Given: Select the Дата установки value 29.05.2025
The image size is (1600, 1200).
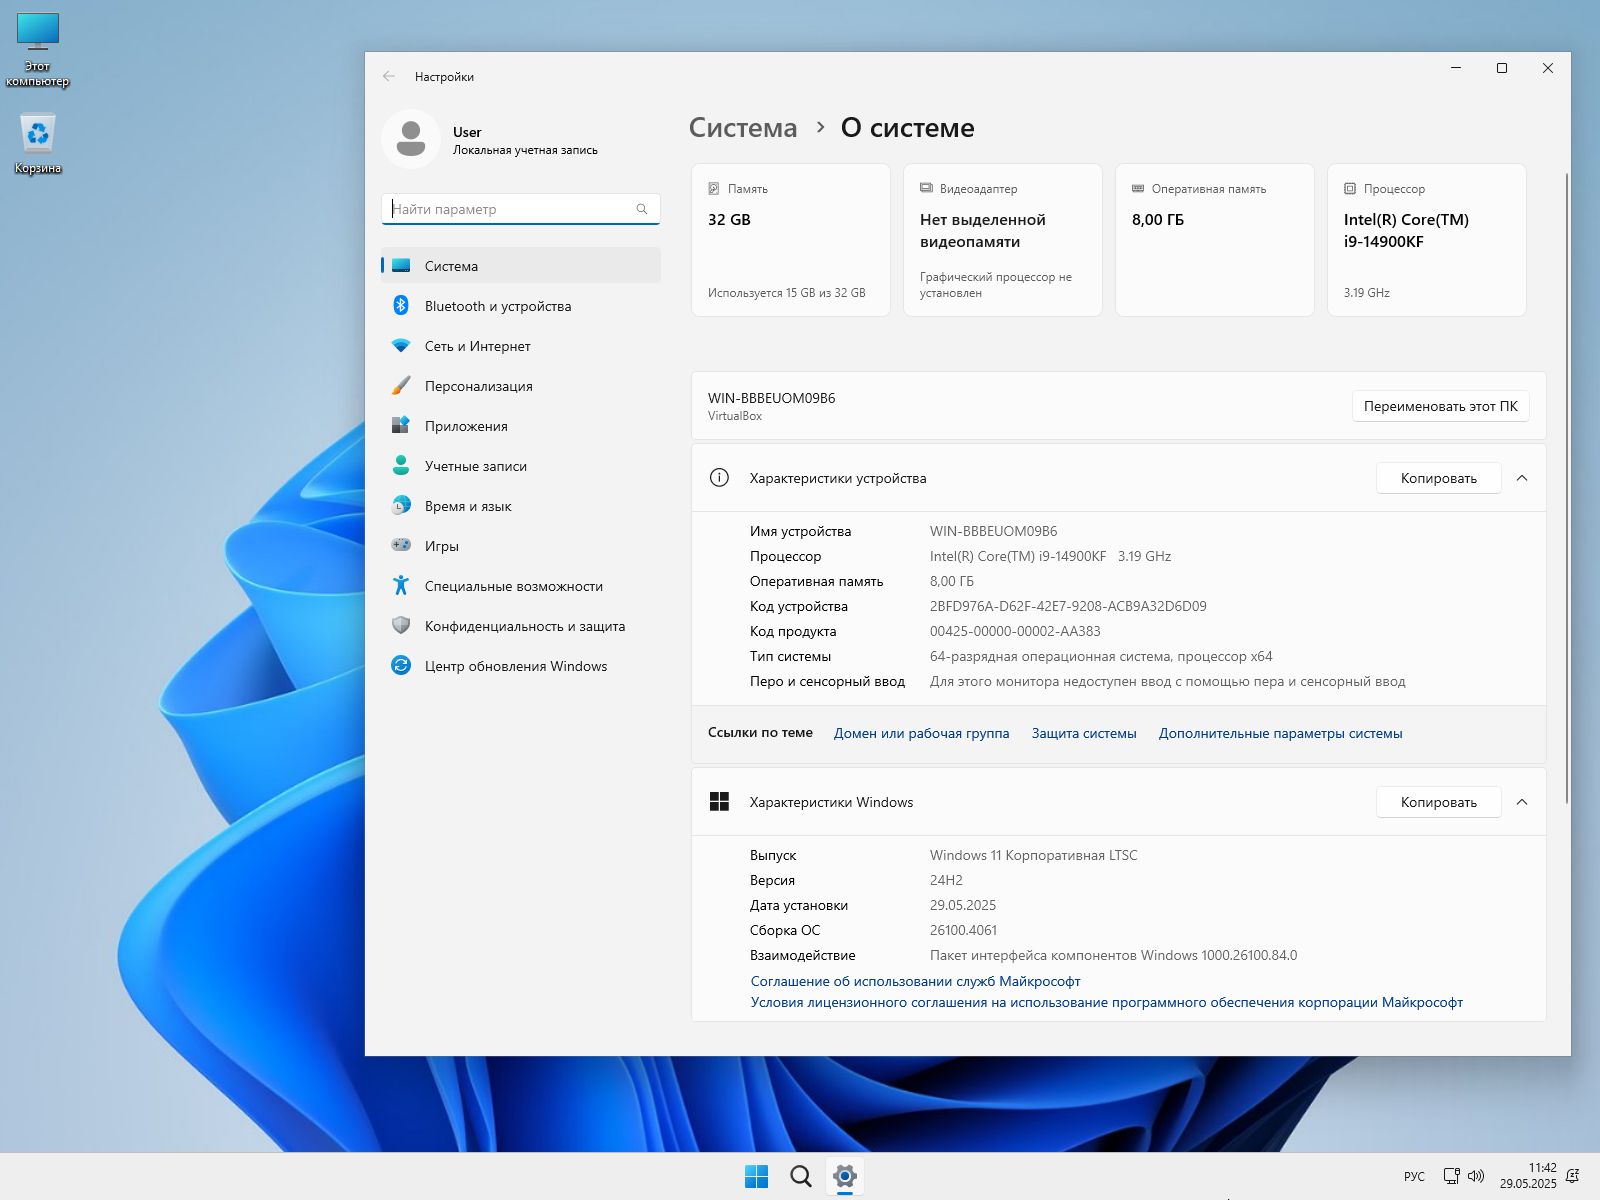Looking at the screenshot, I should (963, 905).
